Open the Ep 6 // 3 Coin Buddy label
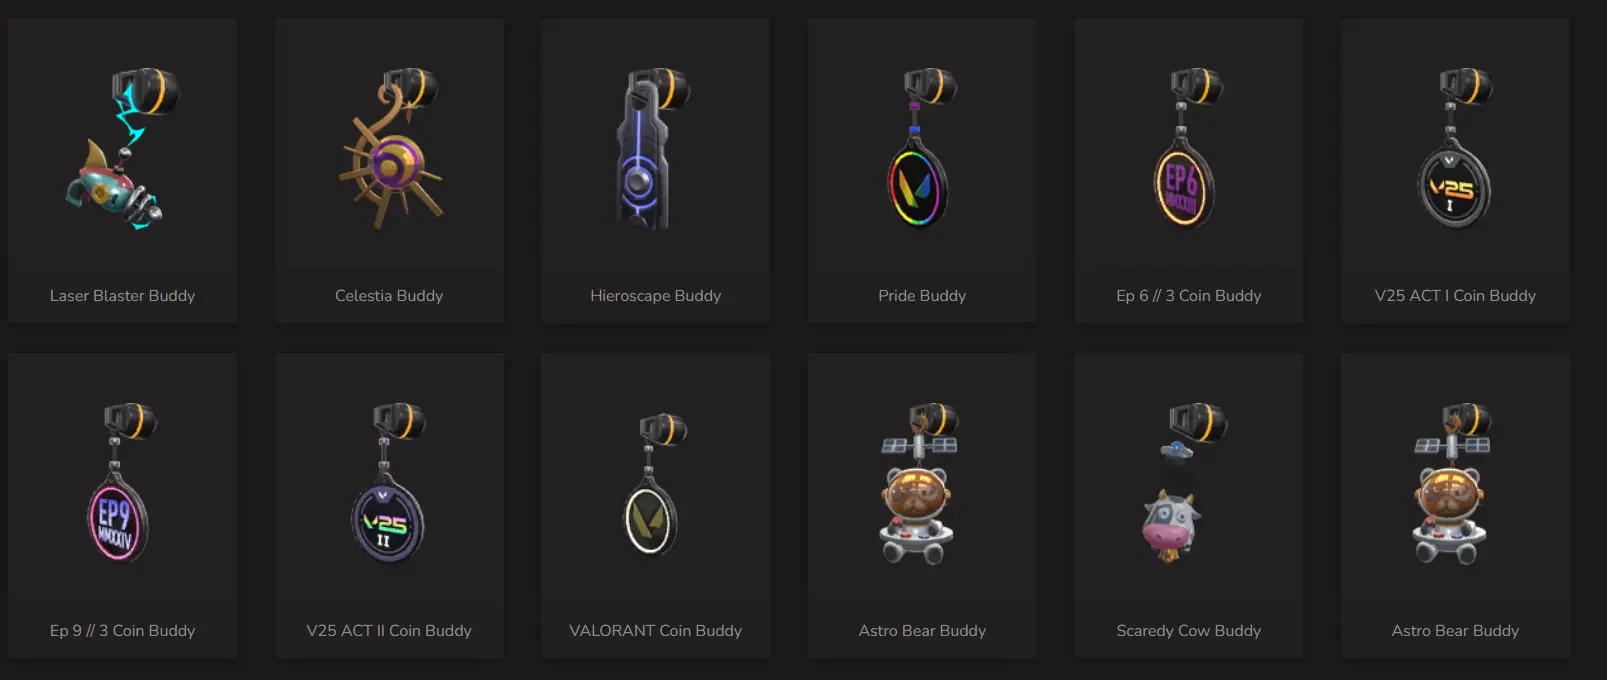Screen dimensions: 1607x680 coord(1189,296)
